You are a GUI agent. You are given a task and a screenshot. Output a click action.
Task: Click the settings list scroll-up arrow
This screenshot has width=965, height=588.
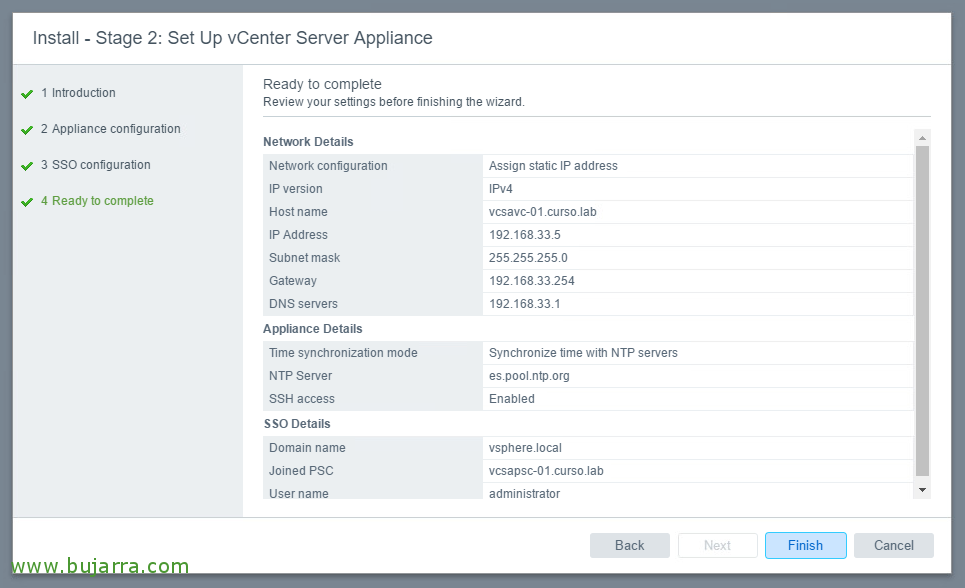click(x=922, y=137)
